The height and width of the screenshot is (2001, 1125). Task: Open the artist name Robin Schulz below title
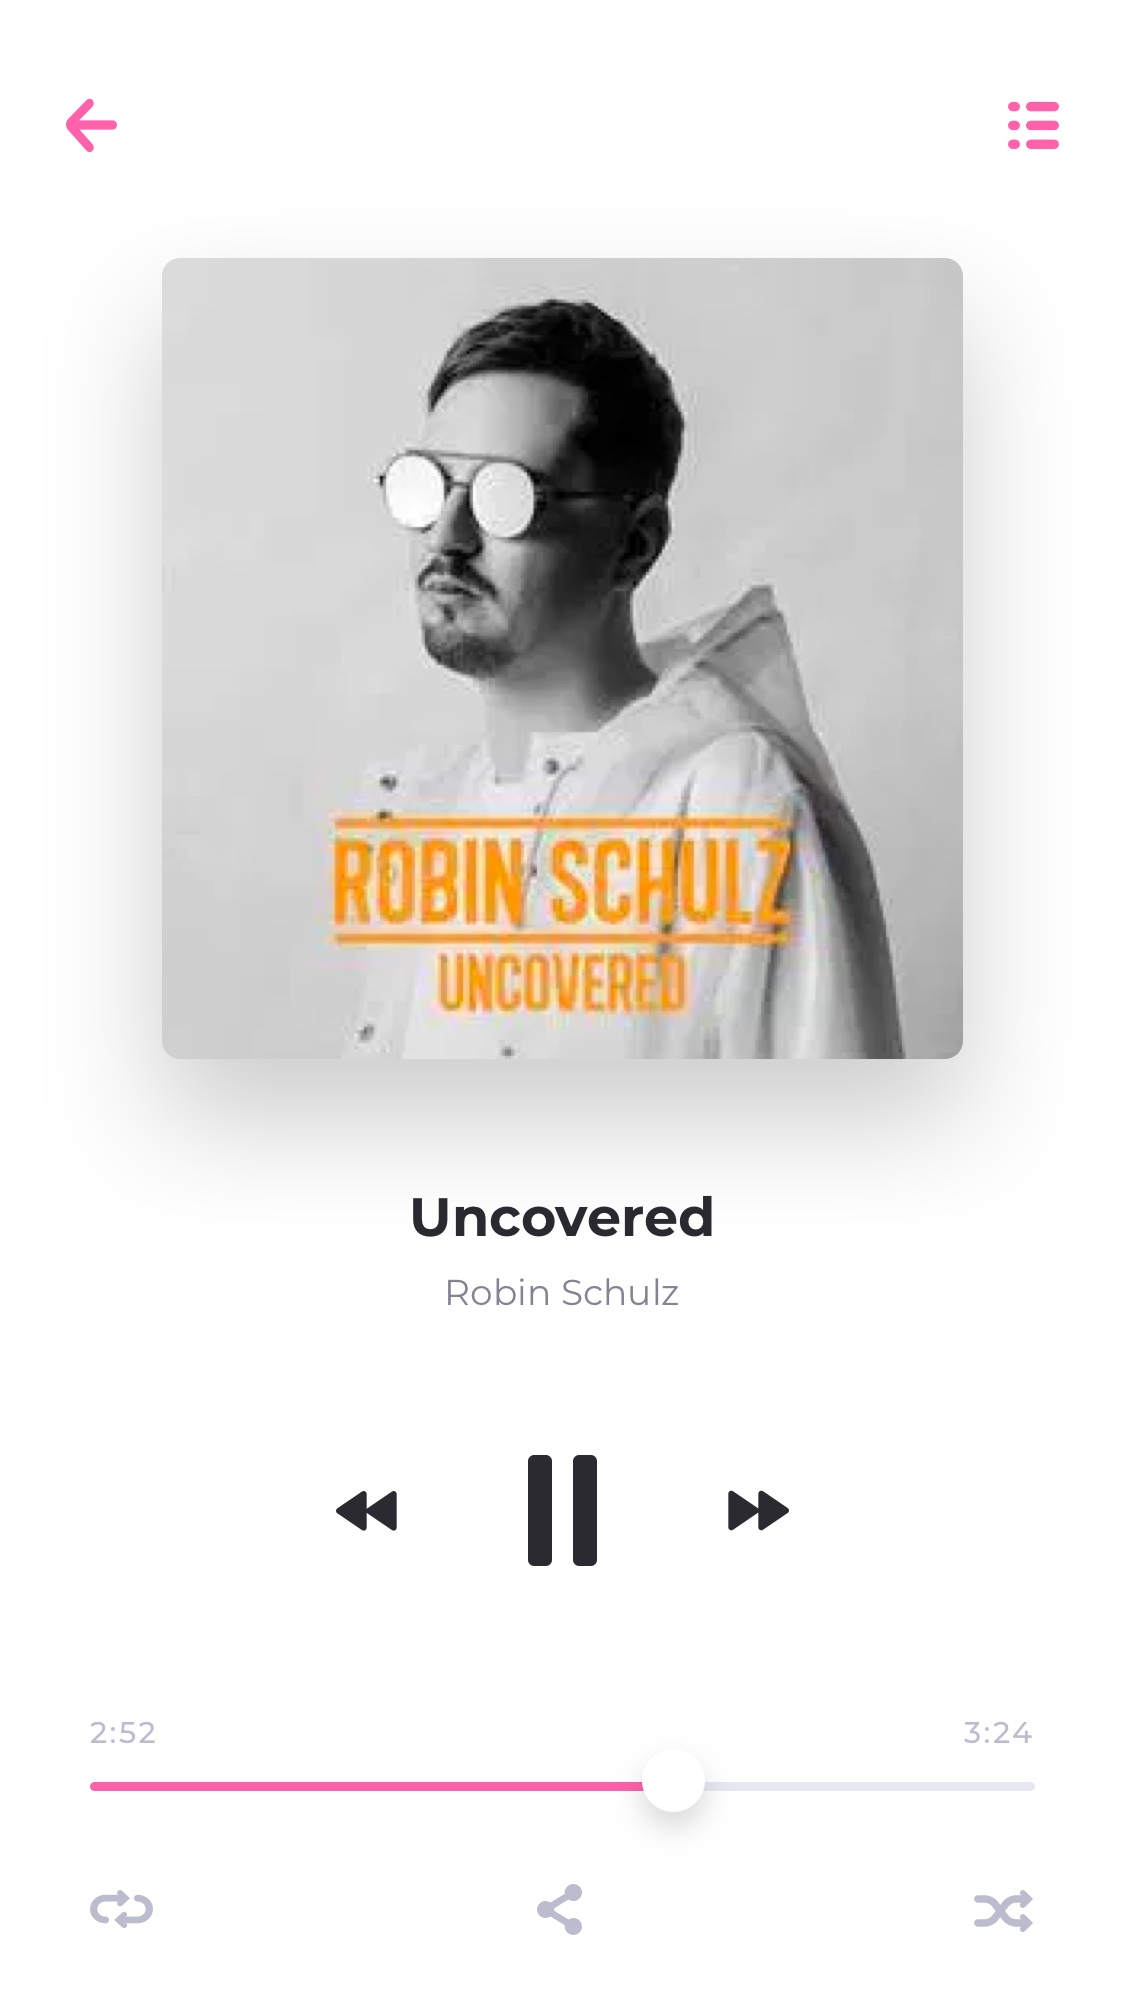click(x=562, y=1293)
